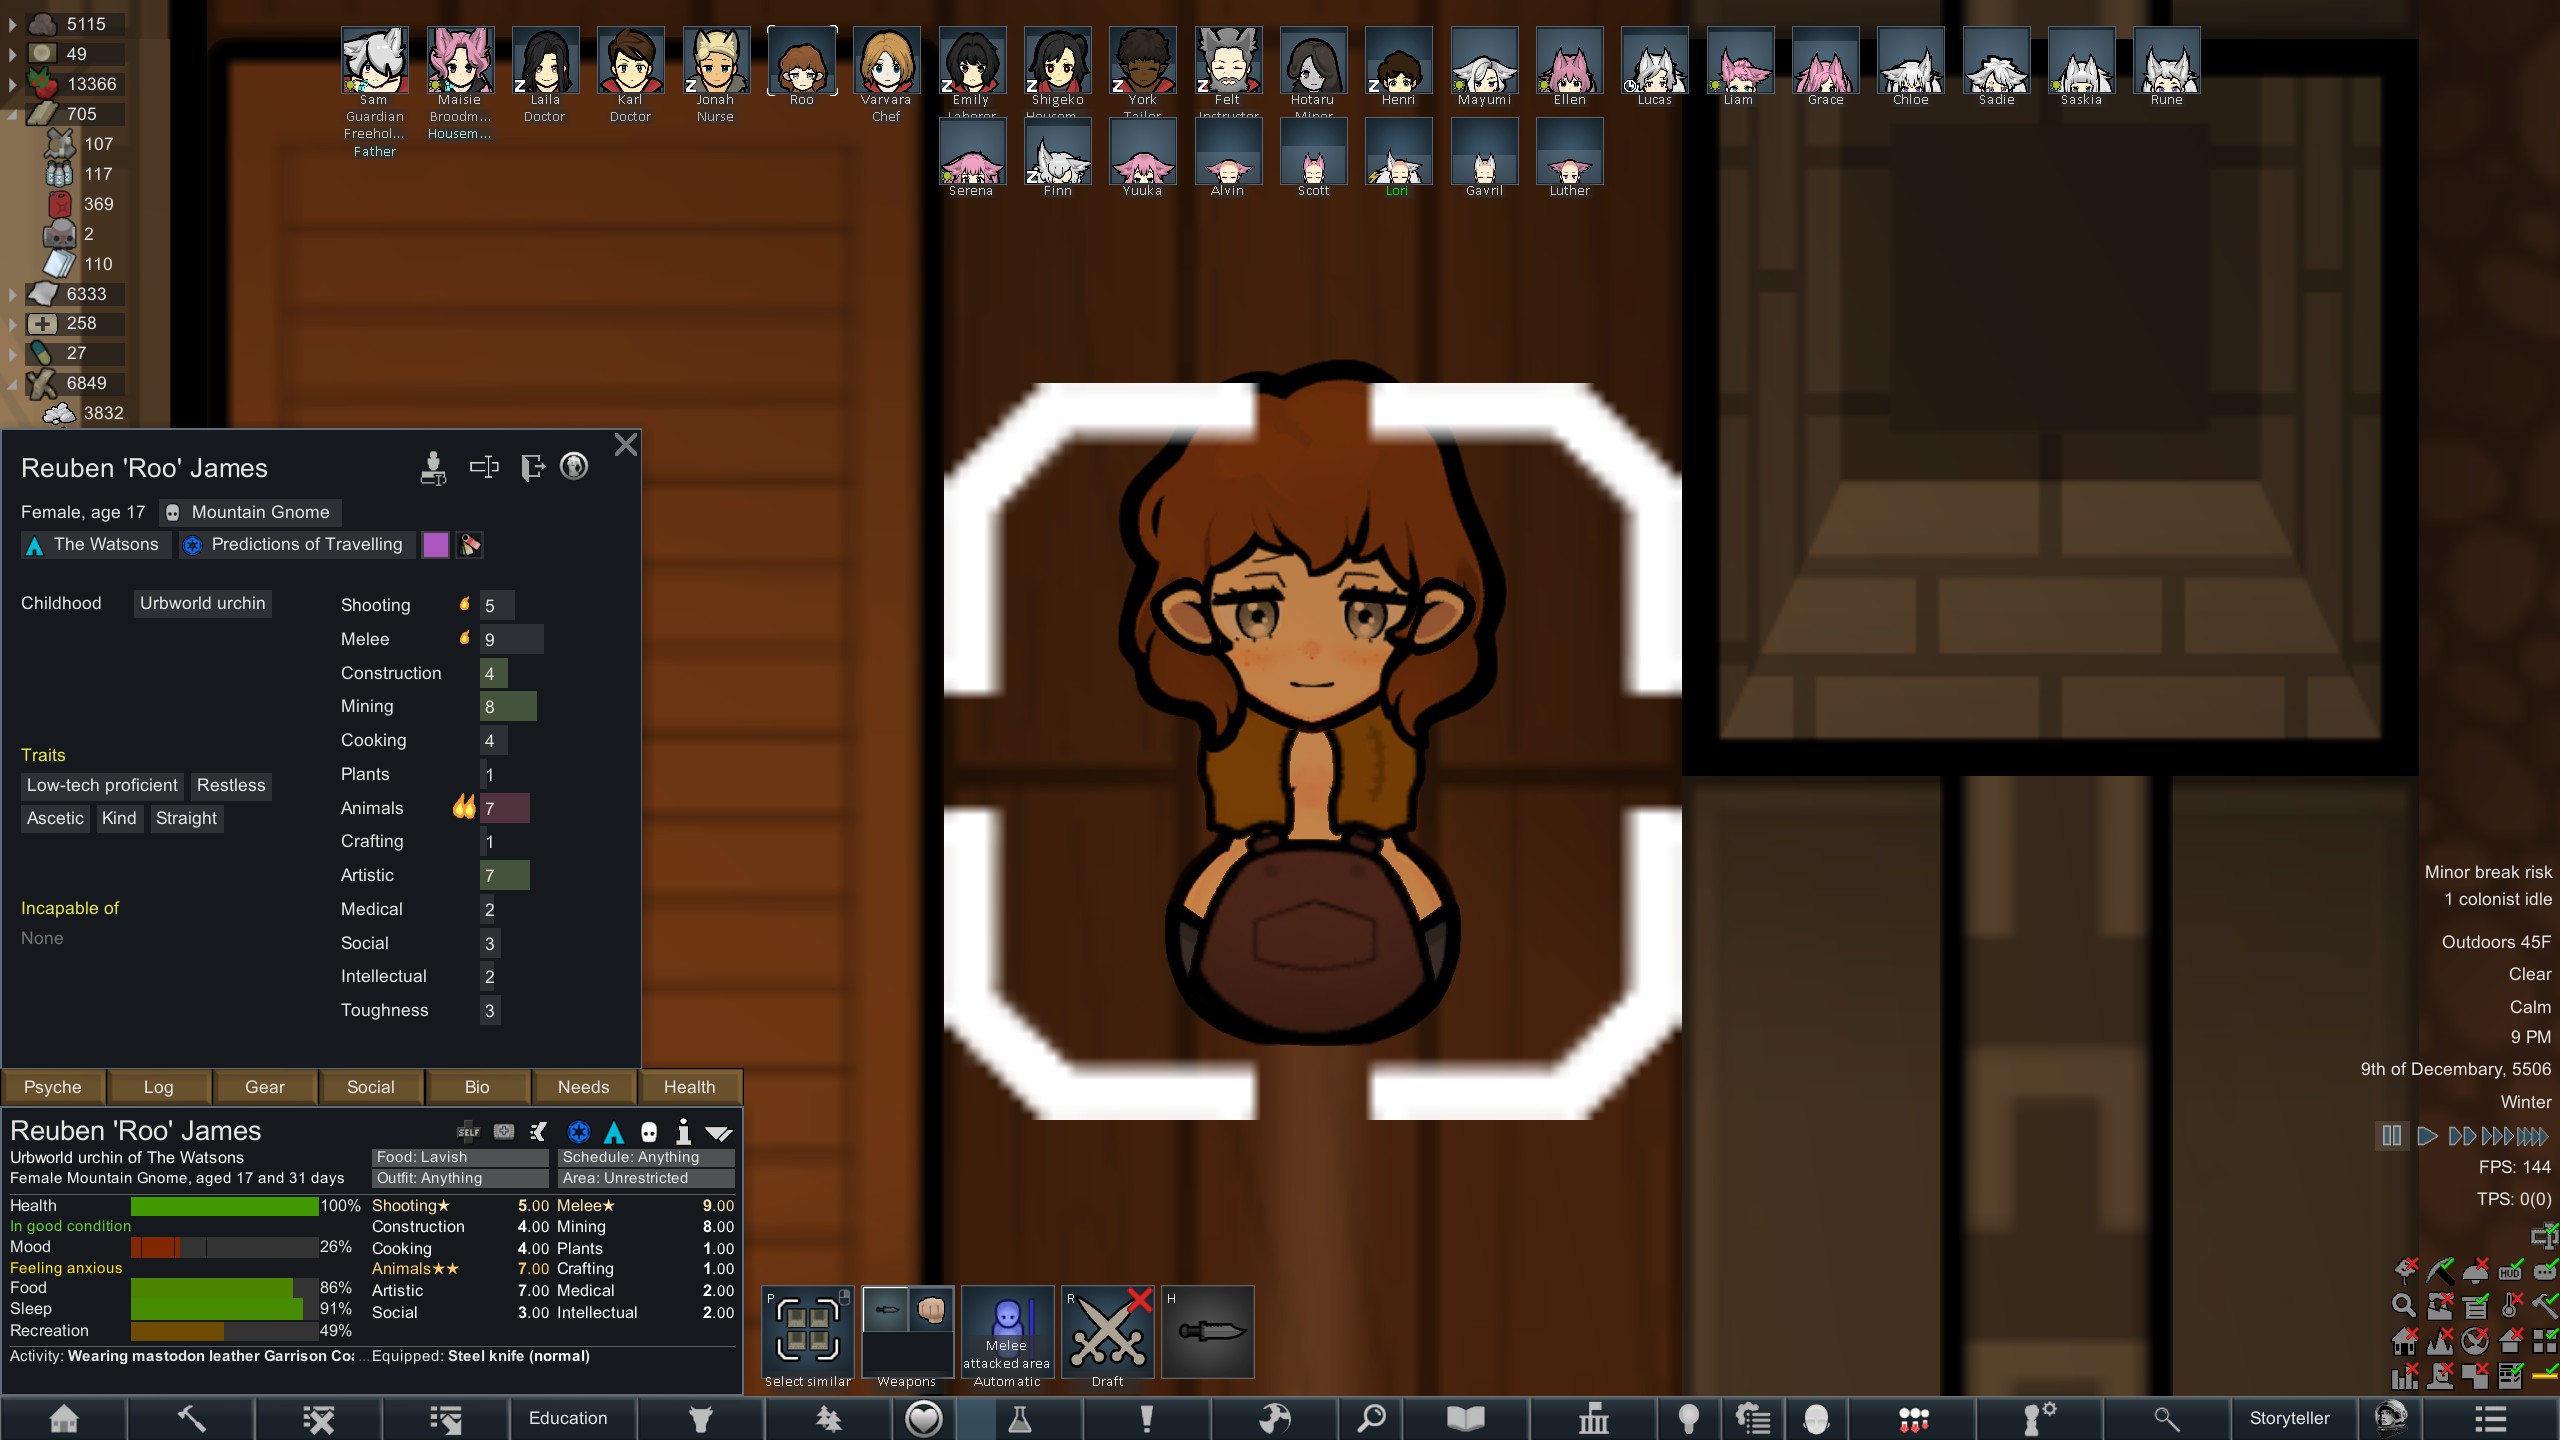This screenshot has height=1440, width=2560.
Task: Expand the first resource category showing 5115
Action: (12, 24)
